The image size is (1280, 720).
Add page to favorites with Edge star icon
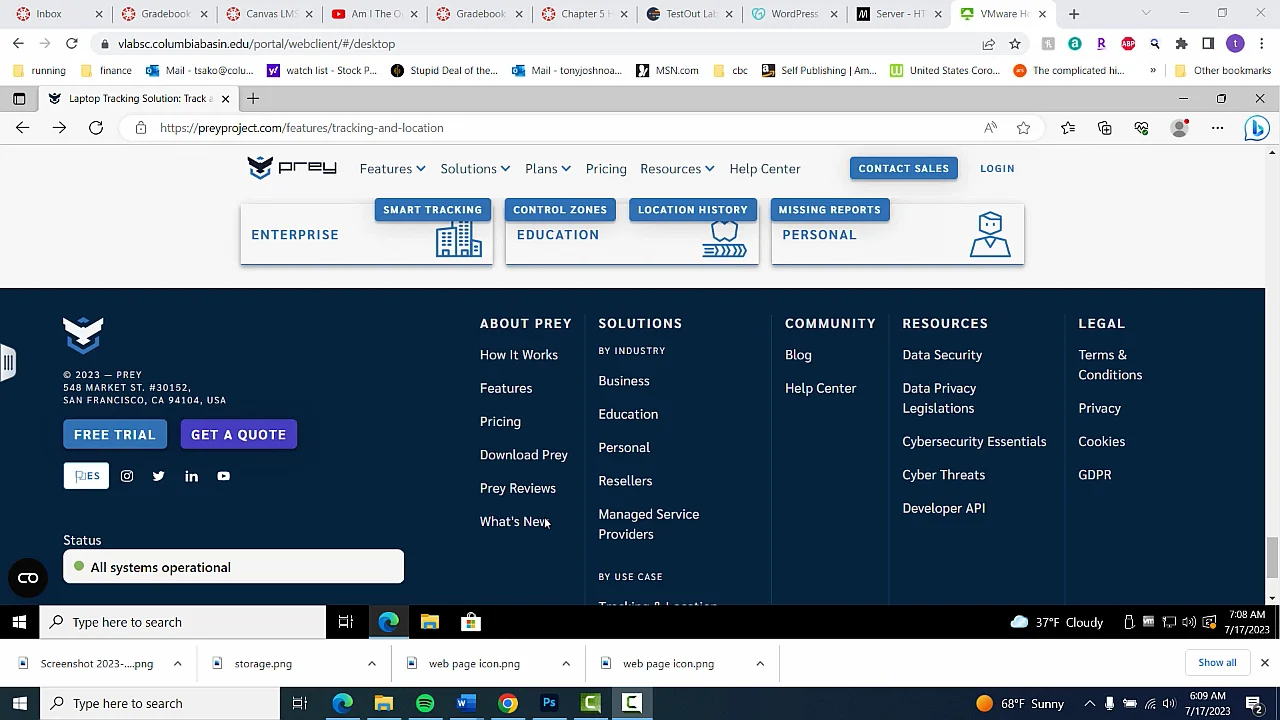click(x=1023, y=128)
